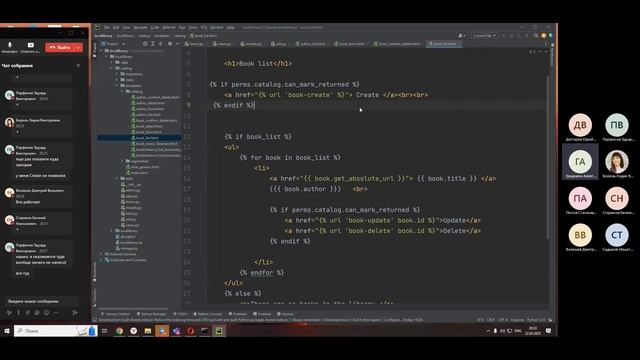Click participant avatar ДВ
Screen dimensions: 640x360
580,125
